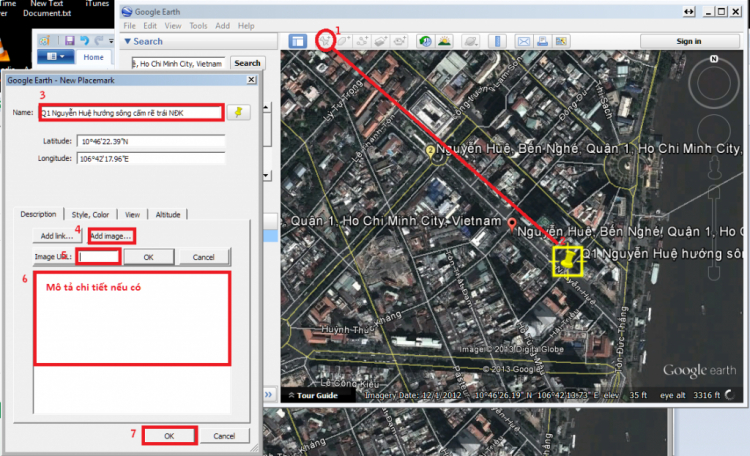Expand the Tour Guide bar
The height and width of the screenshot is (456, 750).
tap(313, 395)
